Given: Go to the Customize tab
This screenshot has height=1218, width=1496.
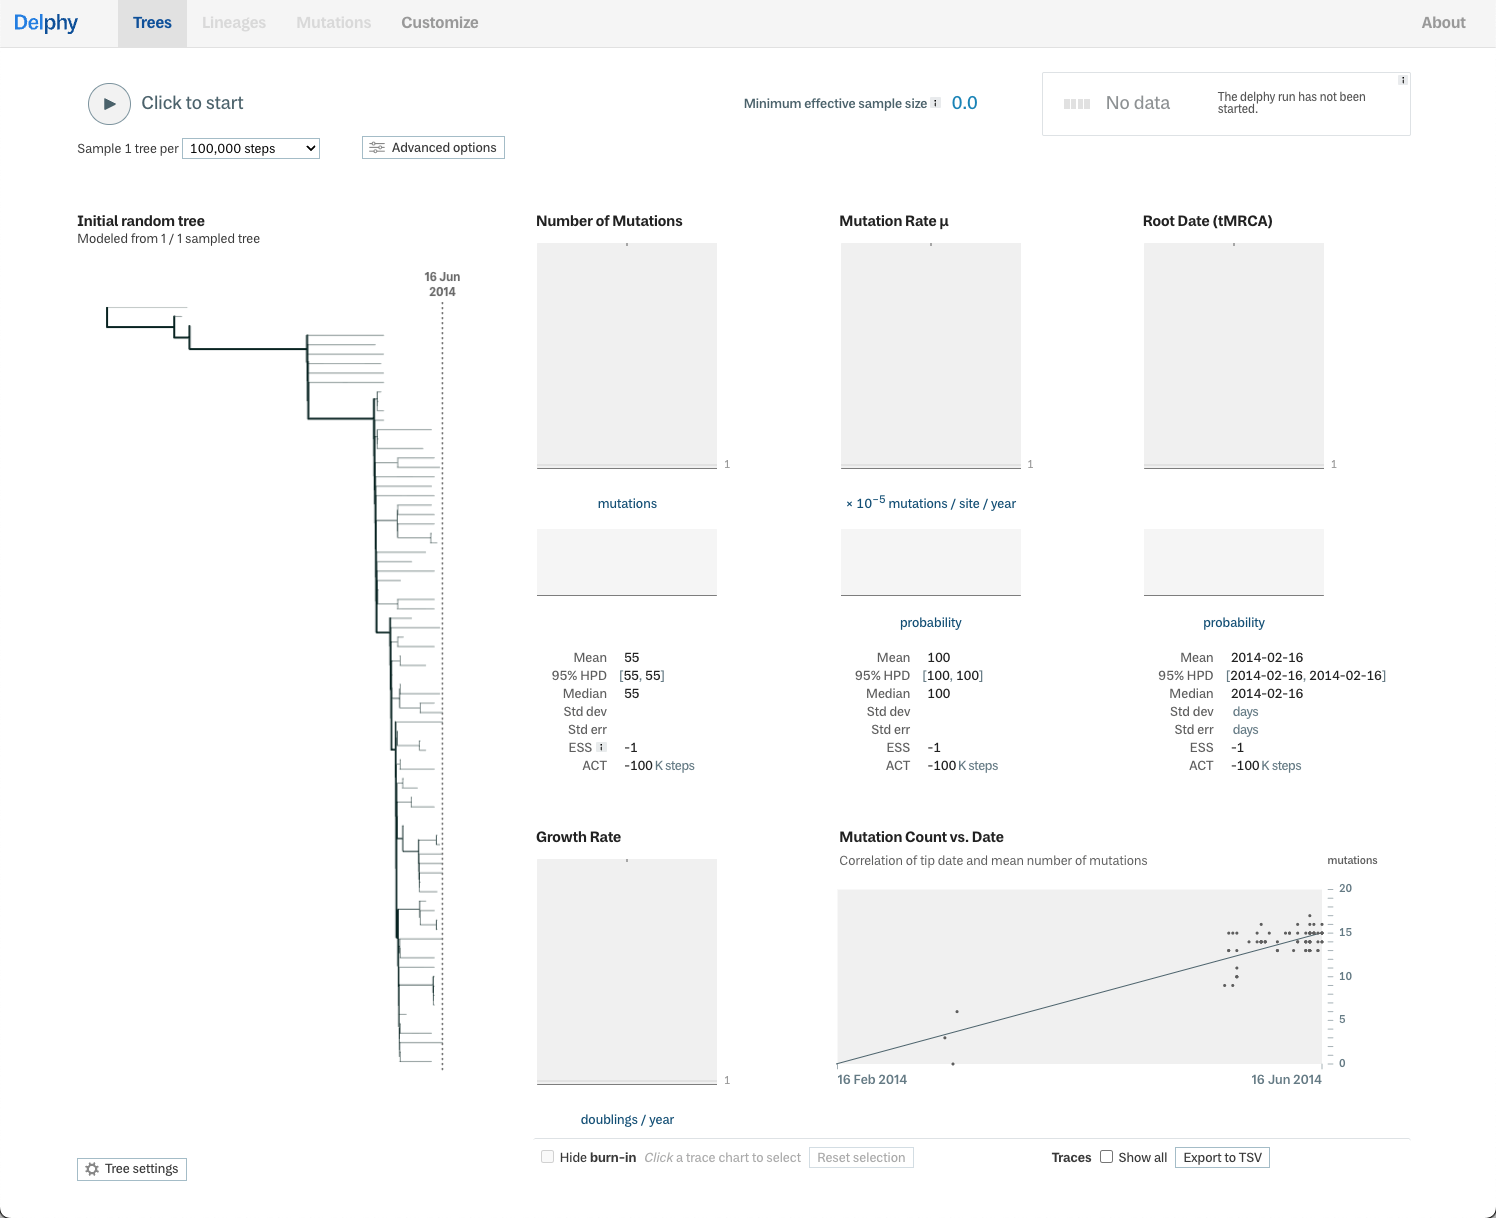Looking at the screenshot, I should click(x=440, y=23).
